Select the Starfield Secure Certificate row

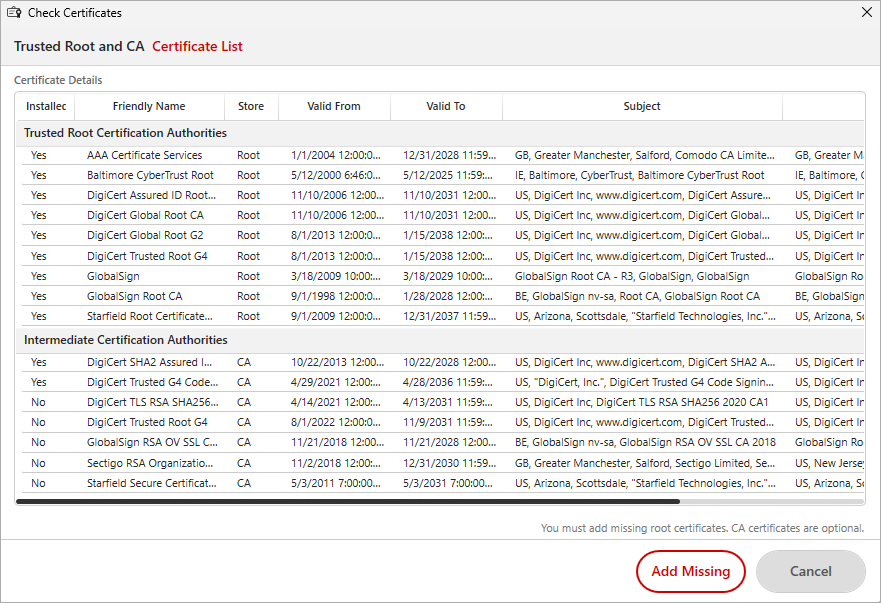click(443, 483)
